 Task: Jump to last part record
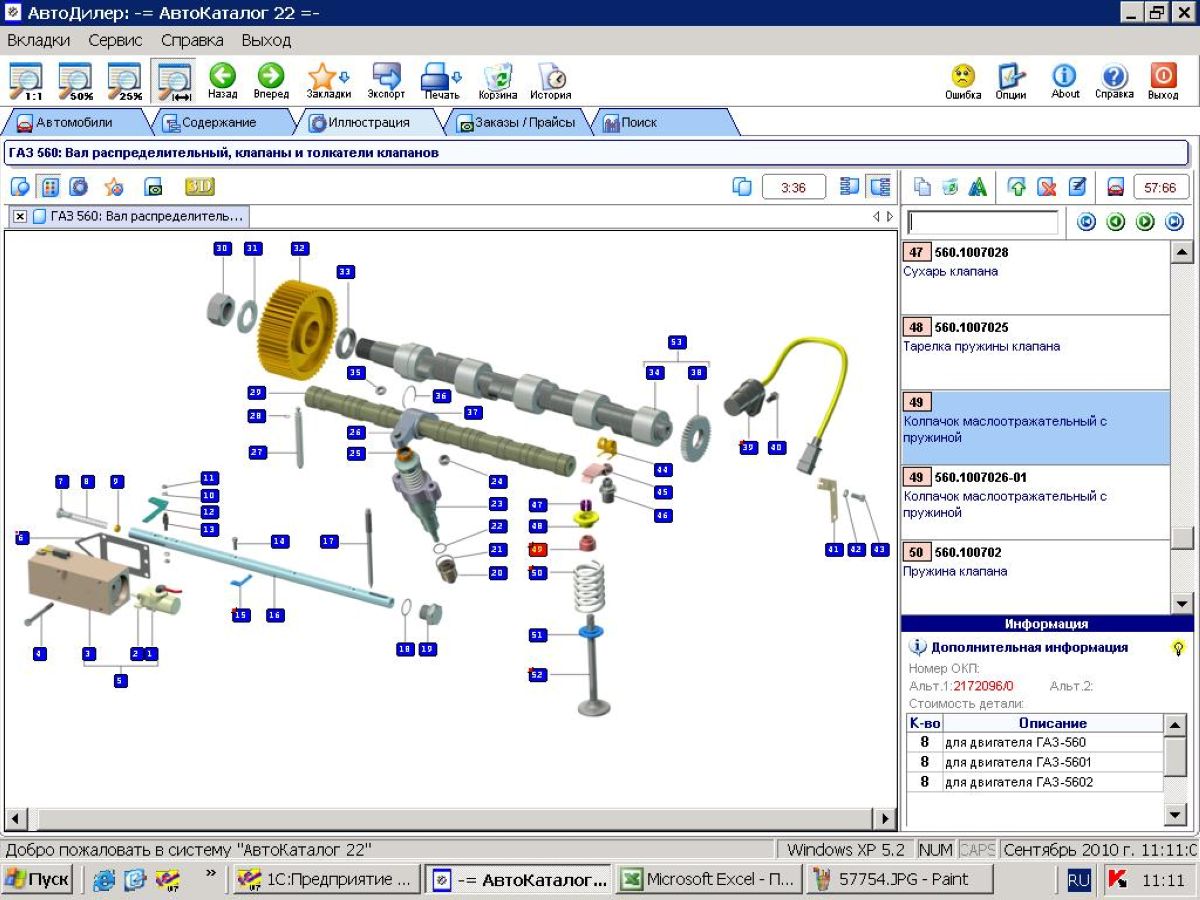pyautogui.click(x=1174, y=222)
